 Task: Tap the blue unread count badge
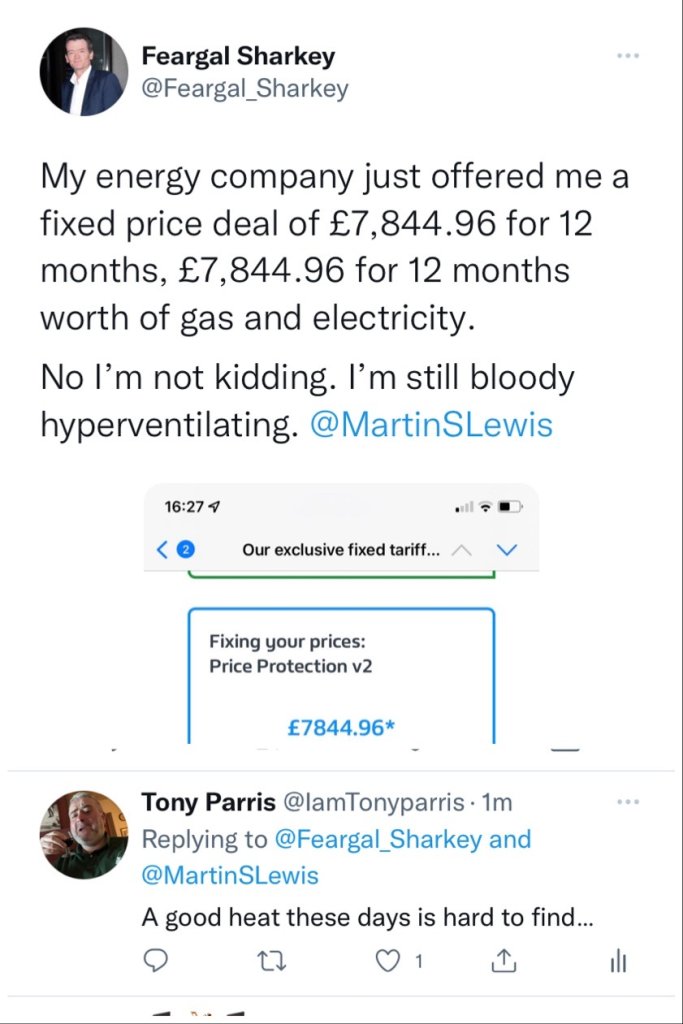click(185, 549)
